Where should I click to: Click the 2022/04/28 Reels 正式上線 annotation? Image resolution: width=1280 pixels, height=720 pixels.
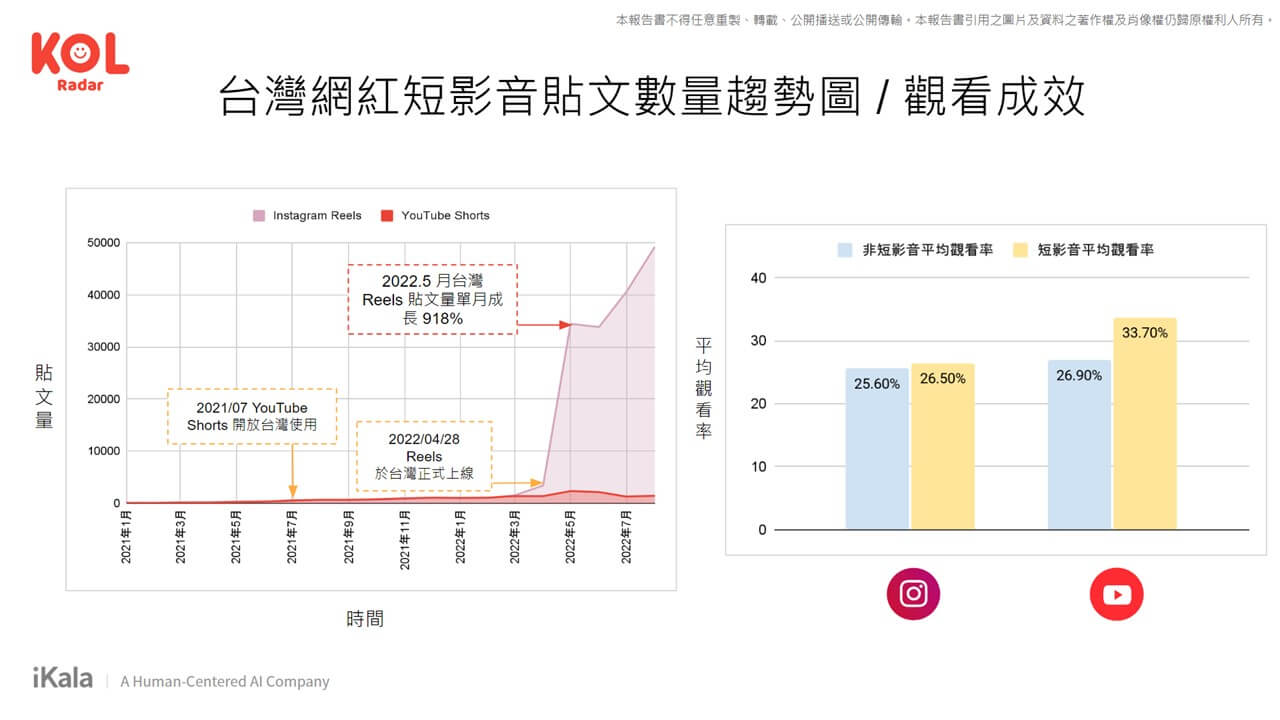pos(425,456)
